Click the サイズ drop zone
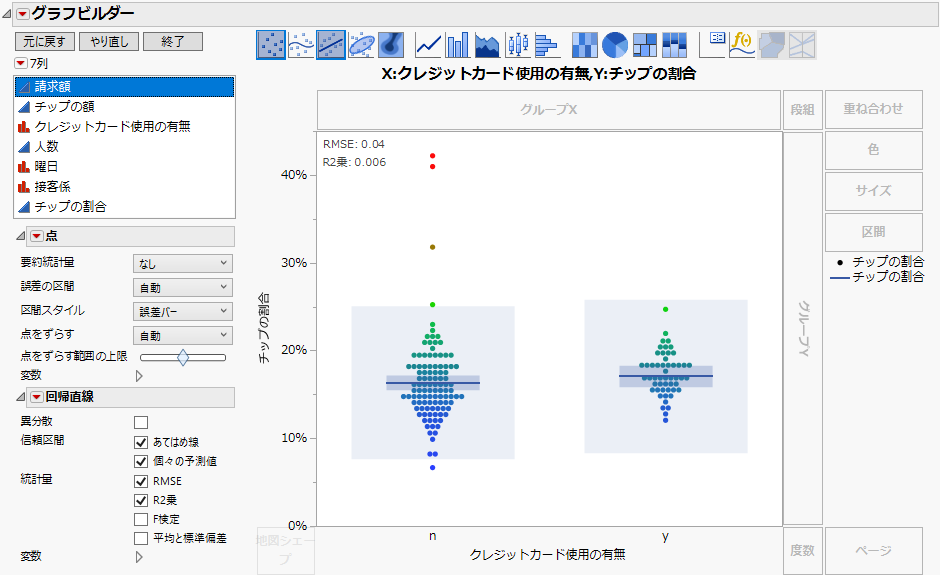Screen dimensions: 940x575 [x=873, y=191]
